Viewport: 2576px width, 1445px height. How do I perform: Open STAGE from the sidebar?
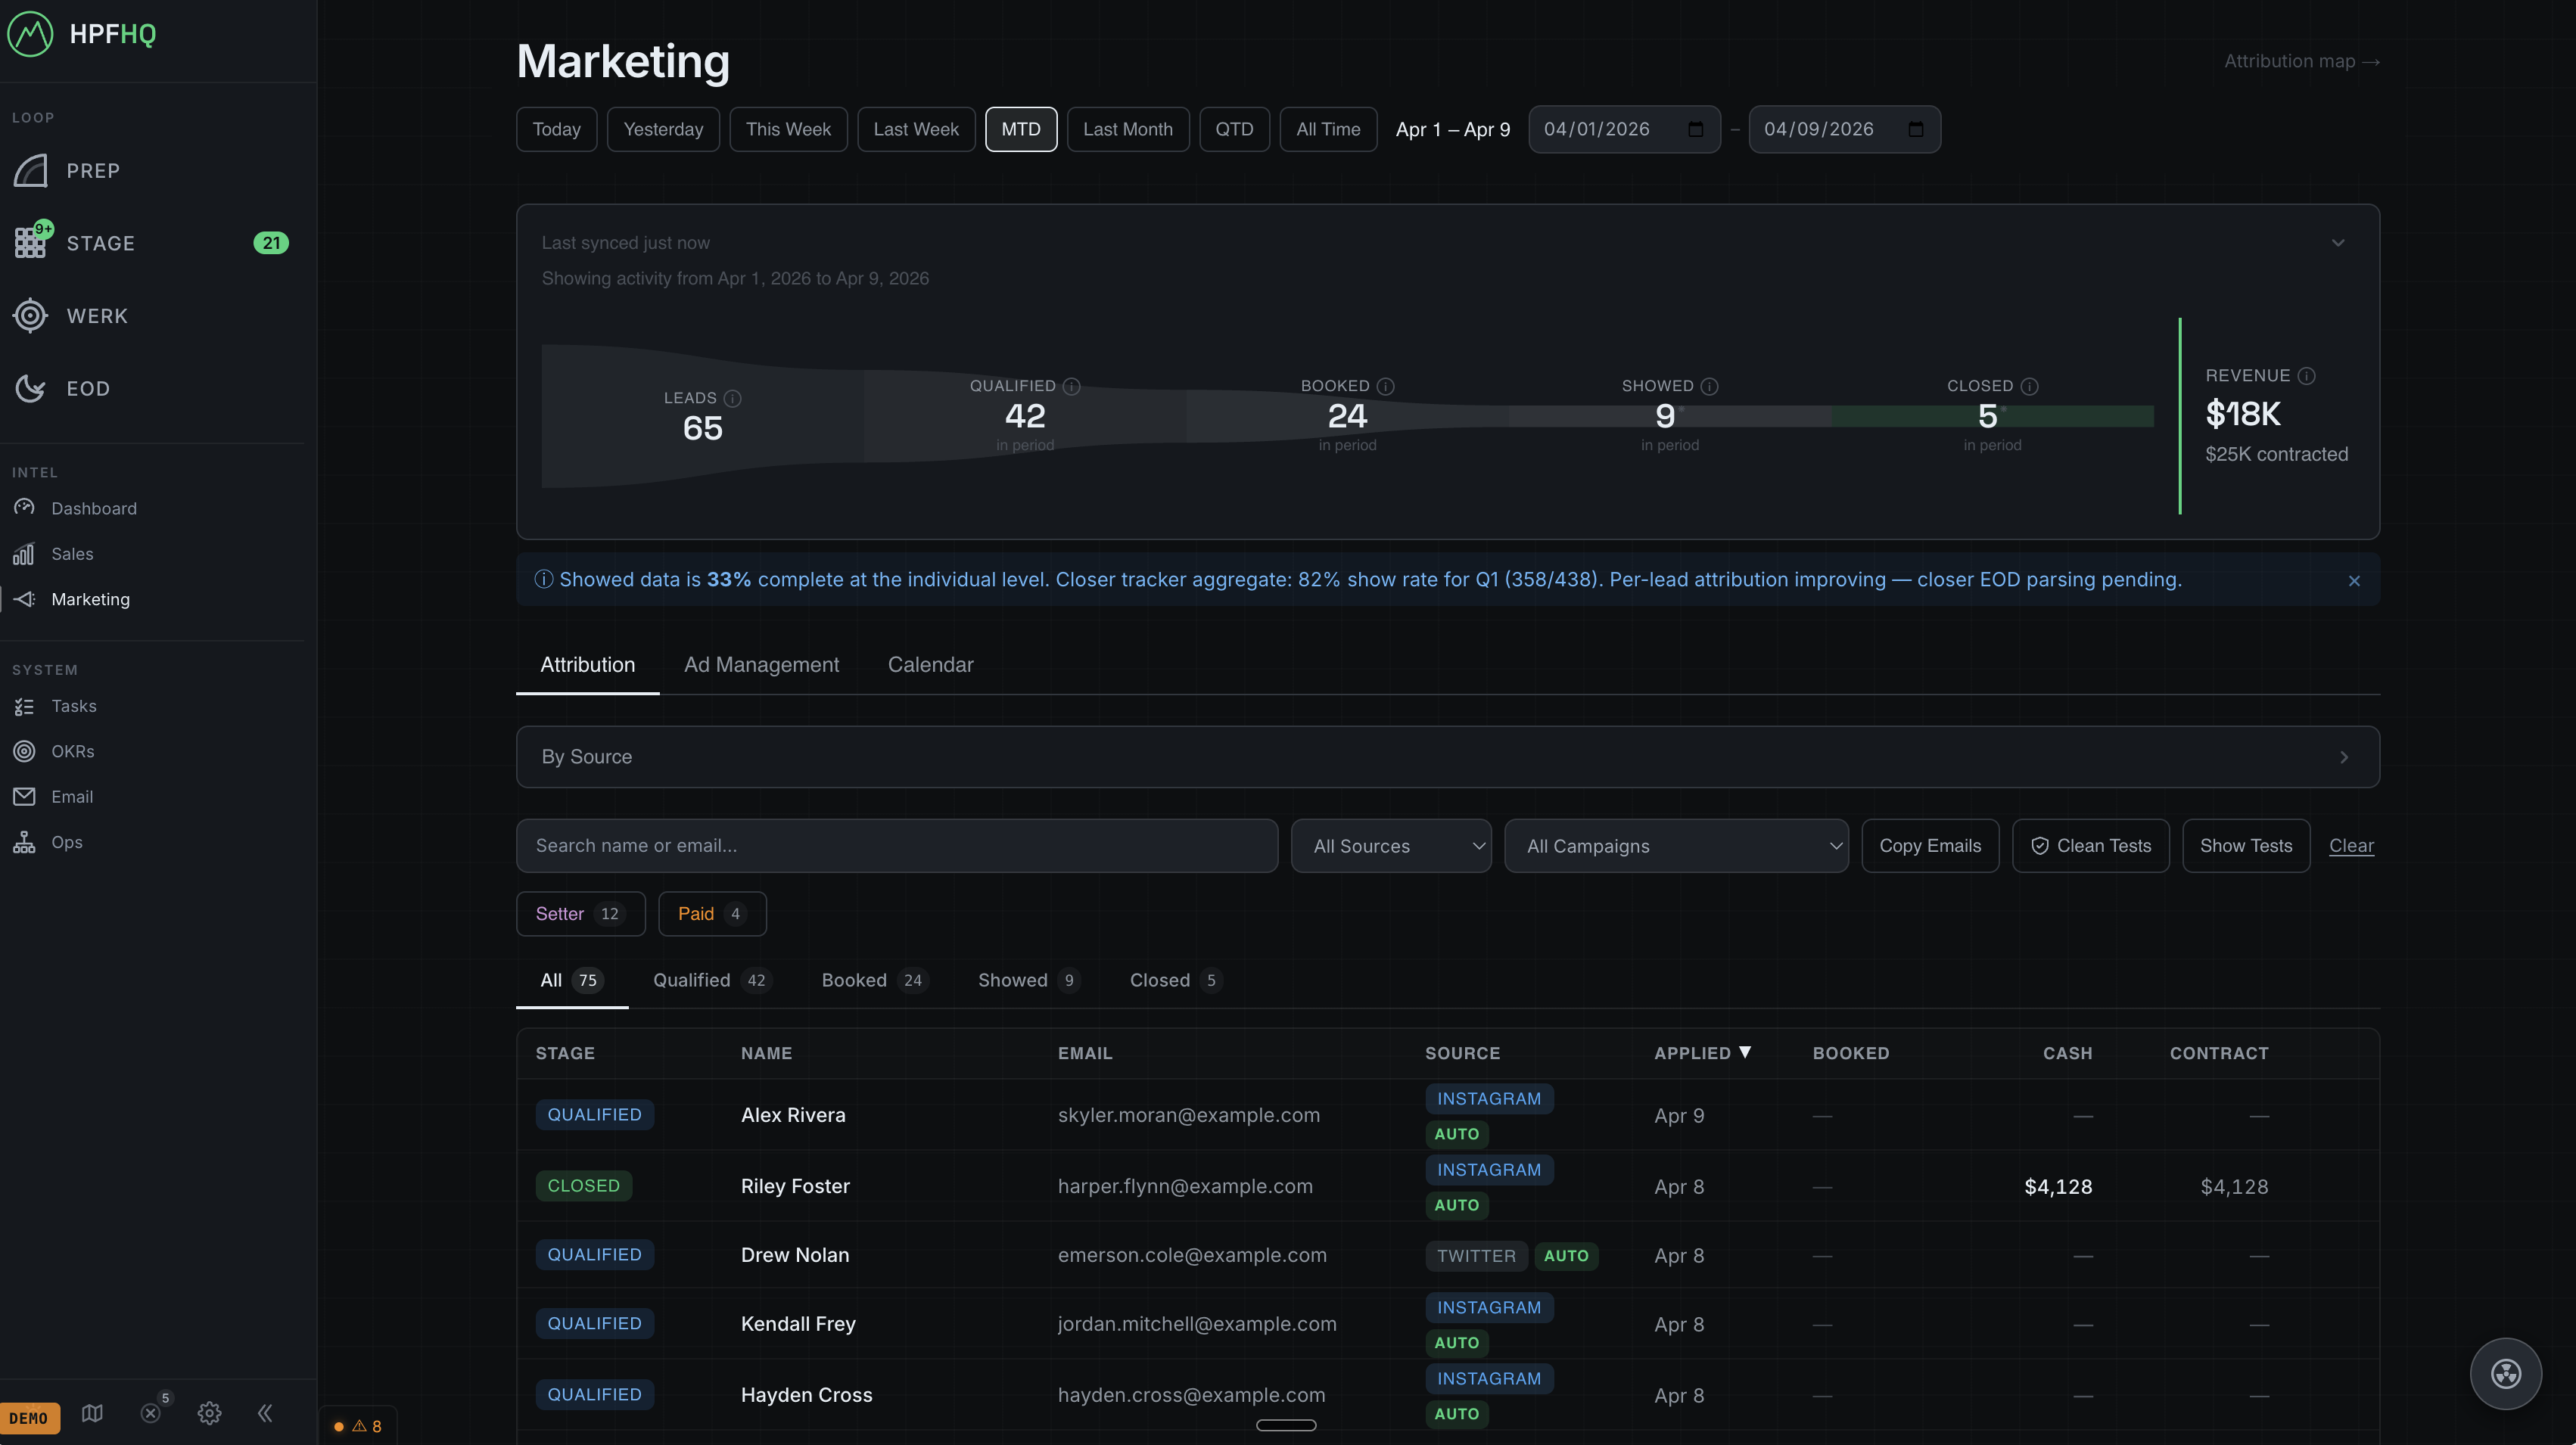click(100, 242)
